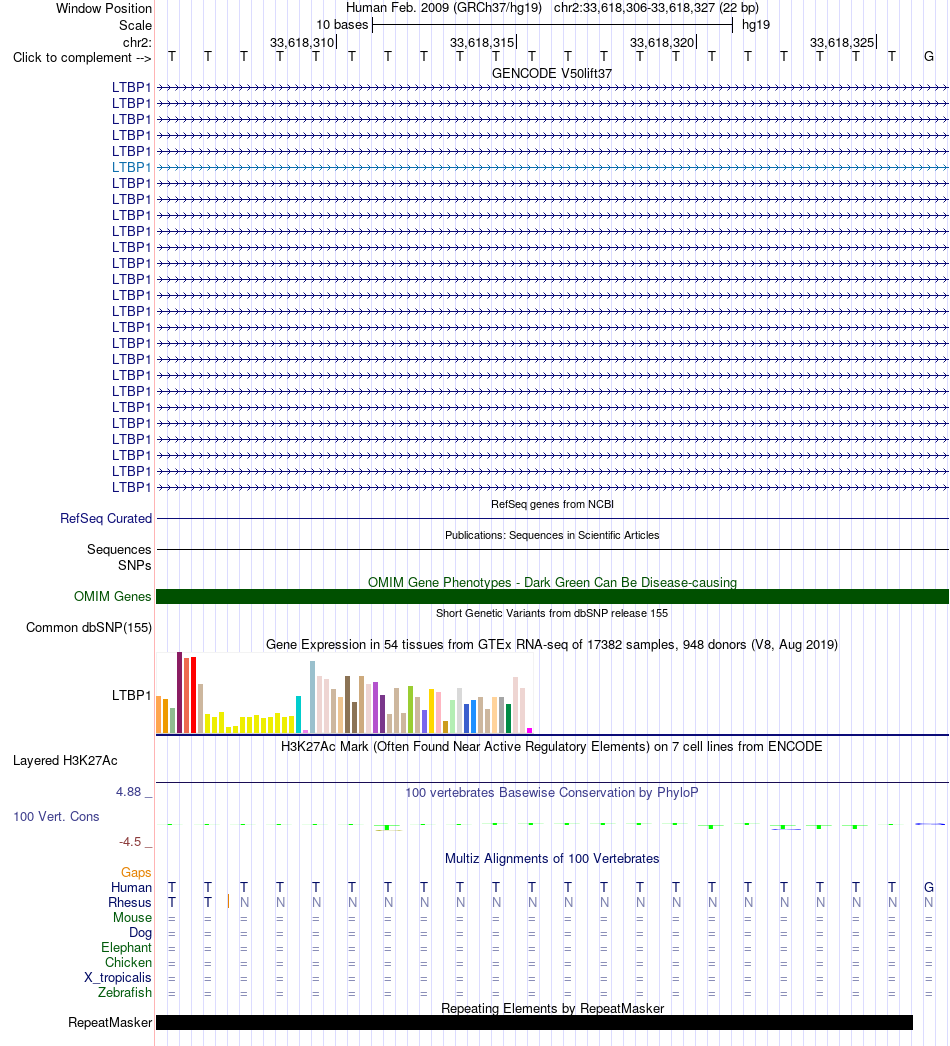Click the 'Click to complement -->' label
The width and height of the screenshot is (950, 1046).
coord(82,58)
